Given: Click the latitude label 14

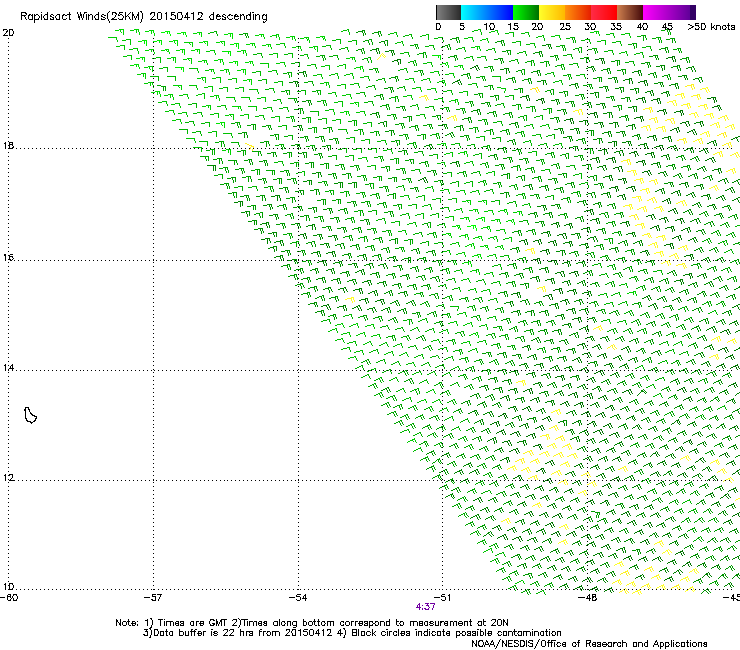Looking at the screenshot, I should click(8, 368).
